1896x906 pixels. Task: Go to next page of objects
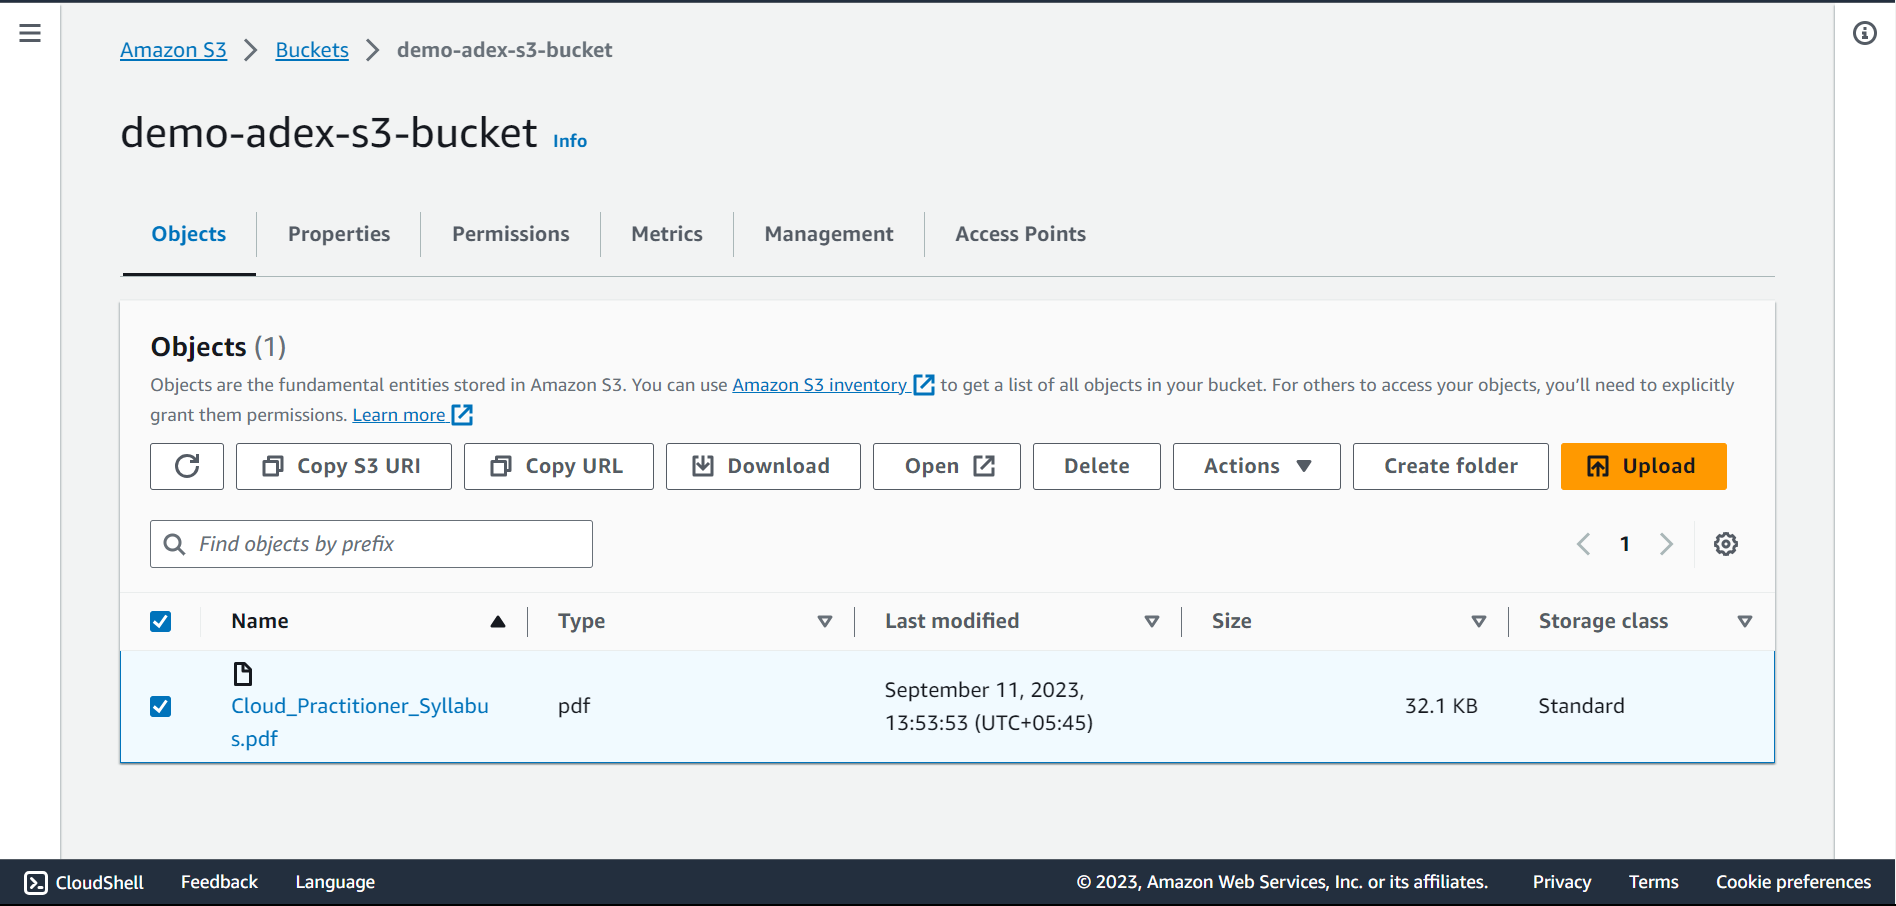coord(1666,544)
